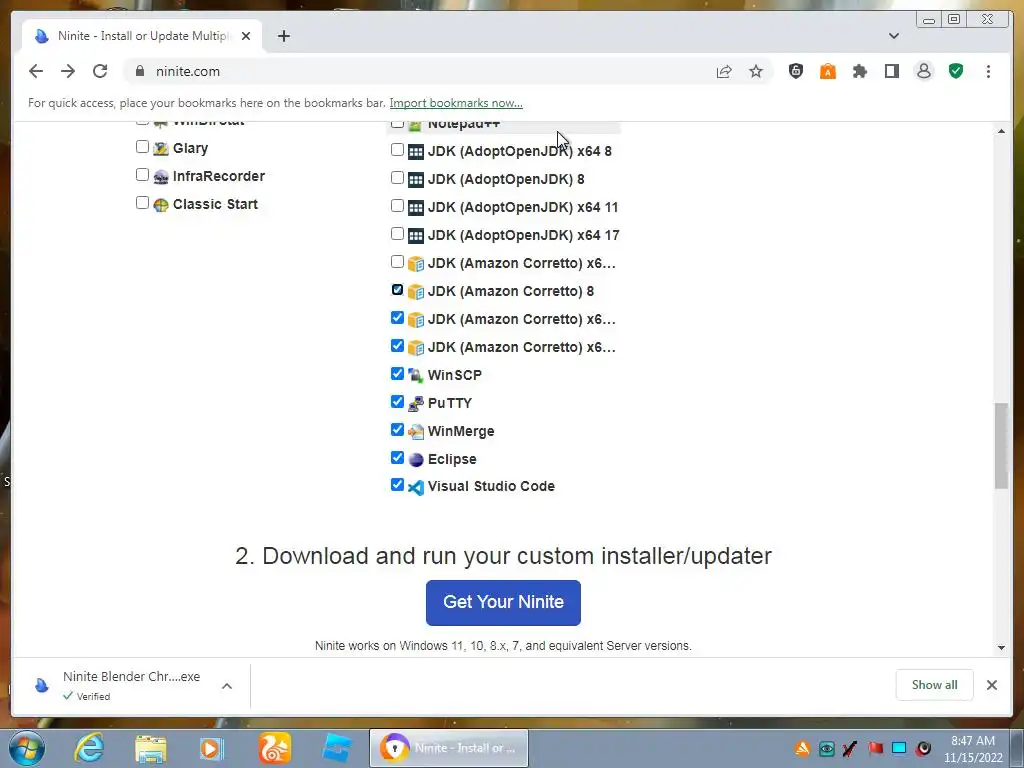Click the vertical scrollbar thumb
The height and width of the screenshot is (768, 1024).
click(x=1001, y=445)
